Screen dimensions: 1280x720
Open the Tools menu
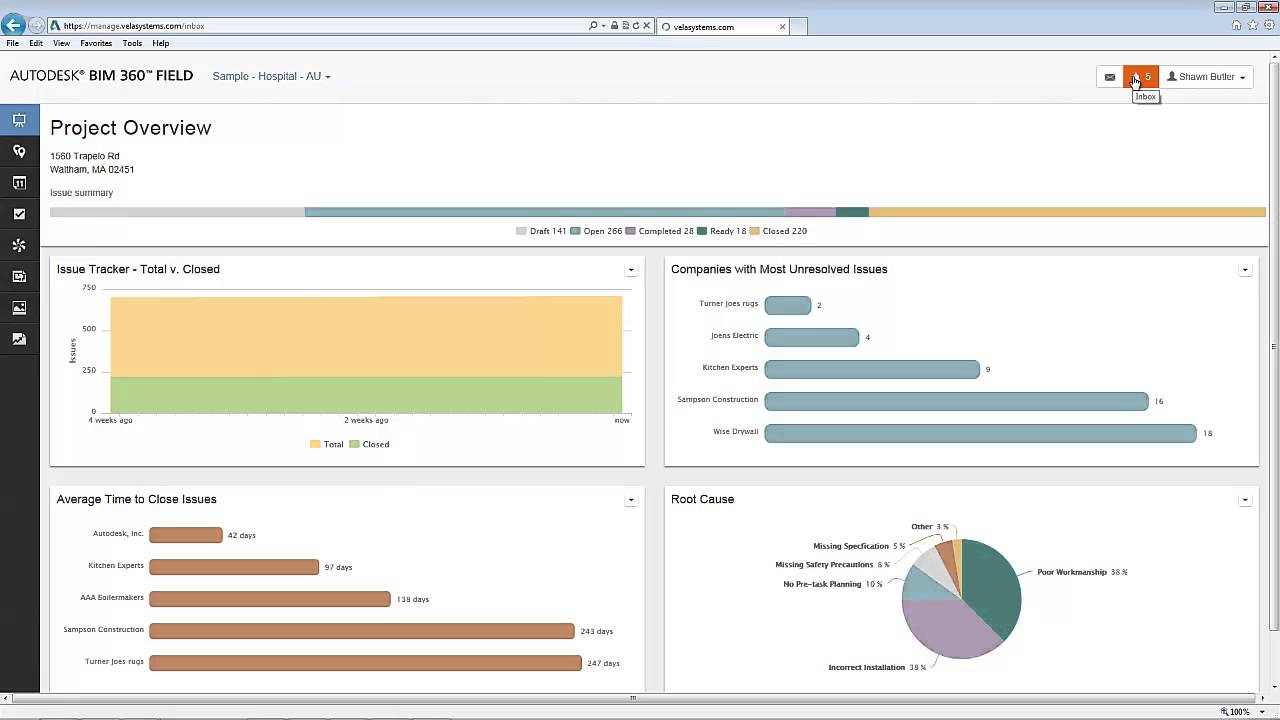132,43
